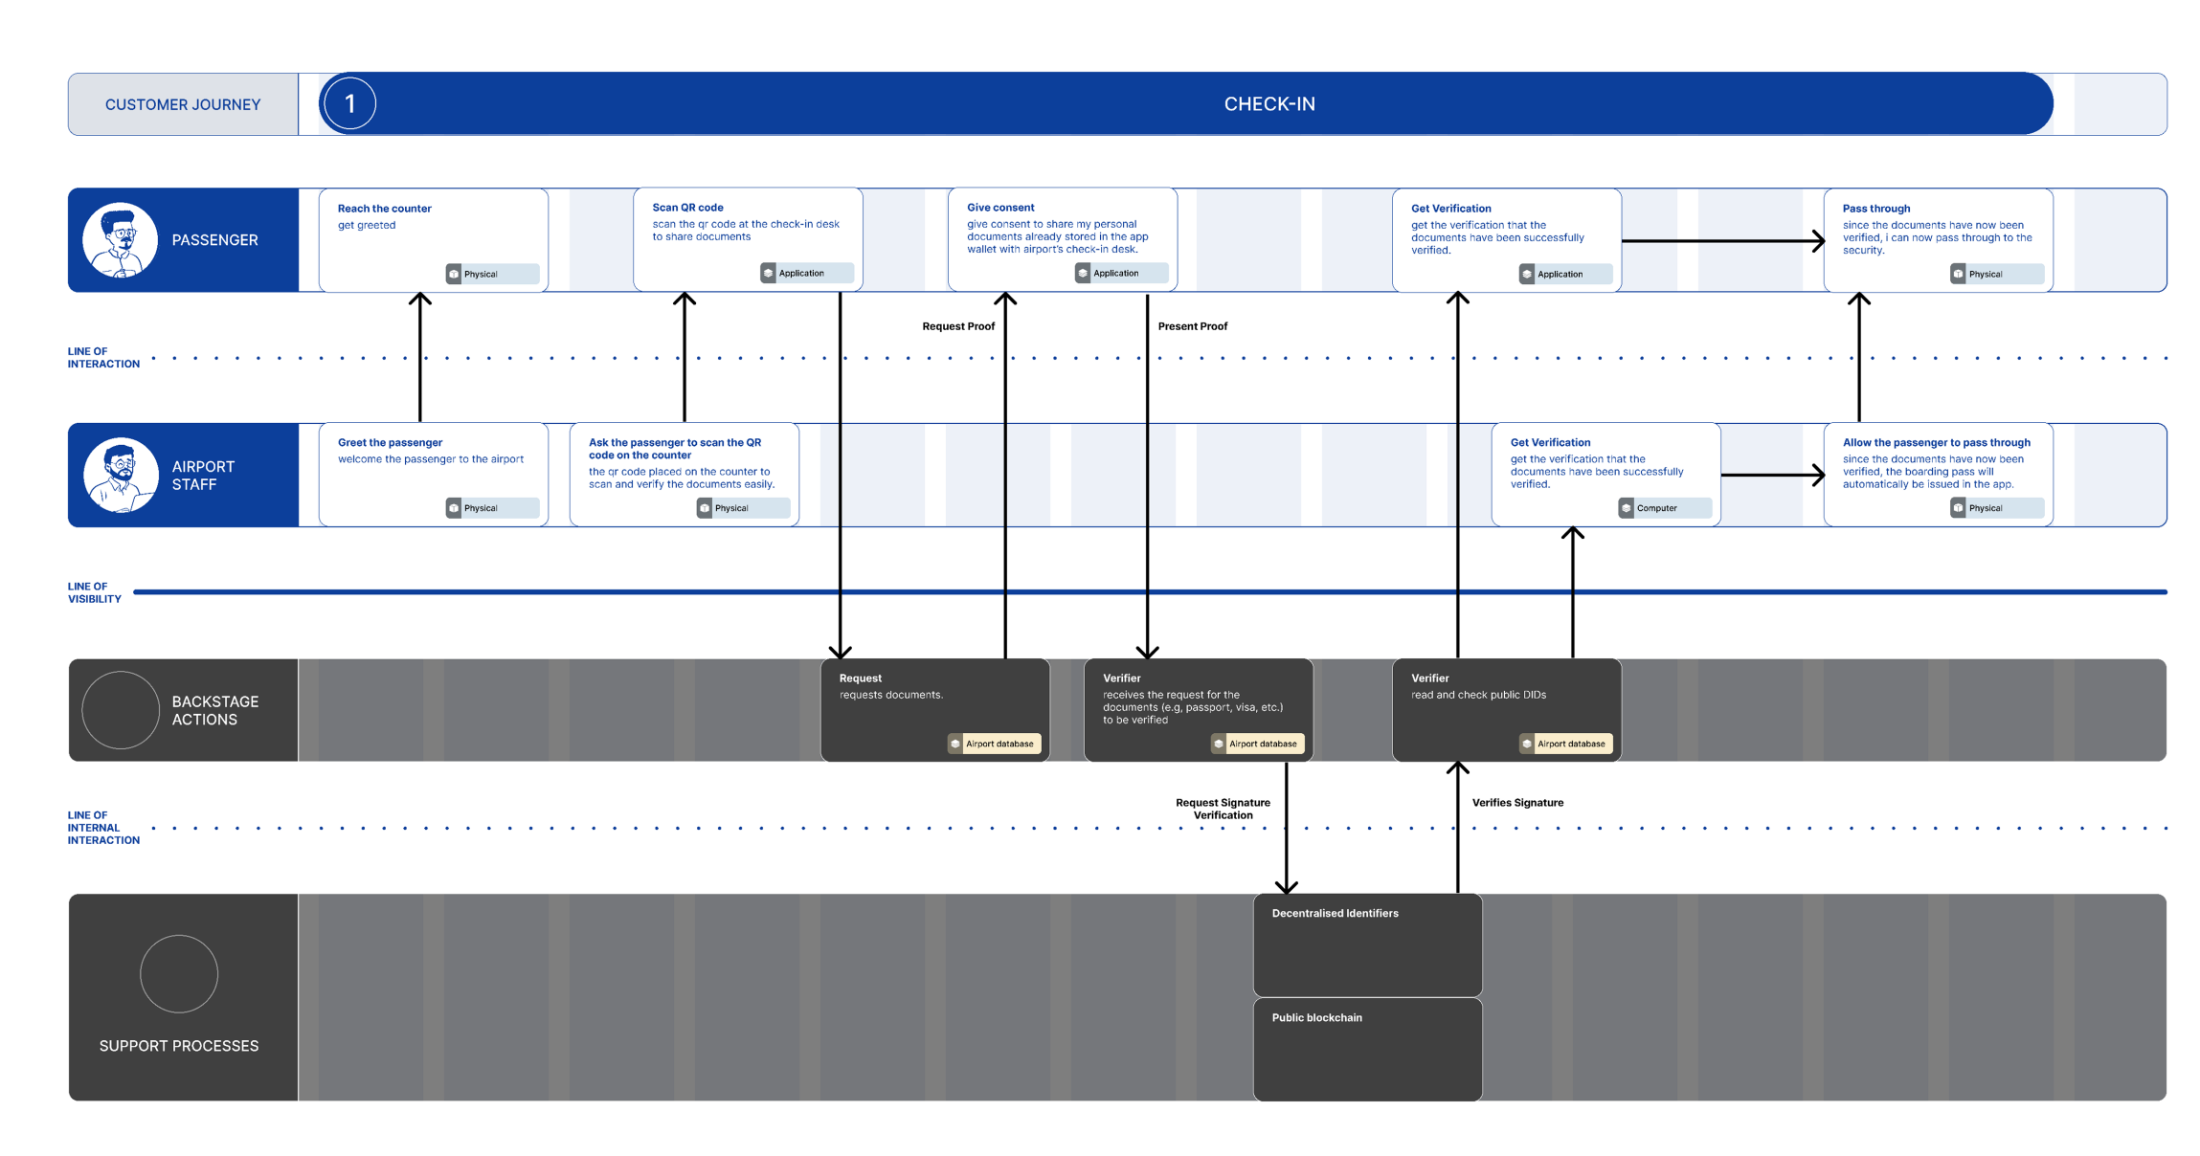The width and height of the screenshot is (2200, 1156).
Task: Open the Reach the counter card
Action: pyautogui.click(x=433, y=240)
